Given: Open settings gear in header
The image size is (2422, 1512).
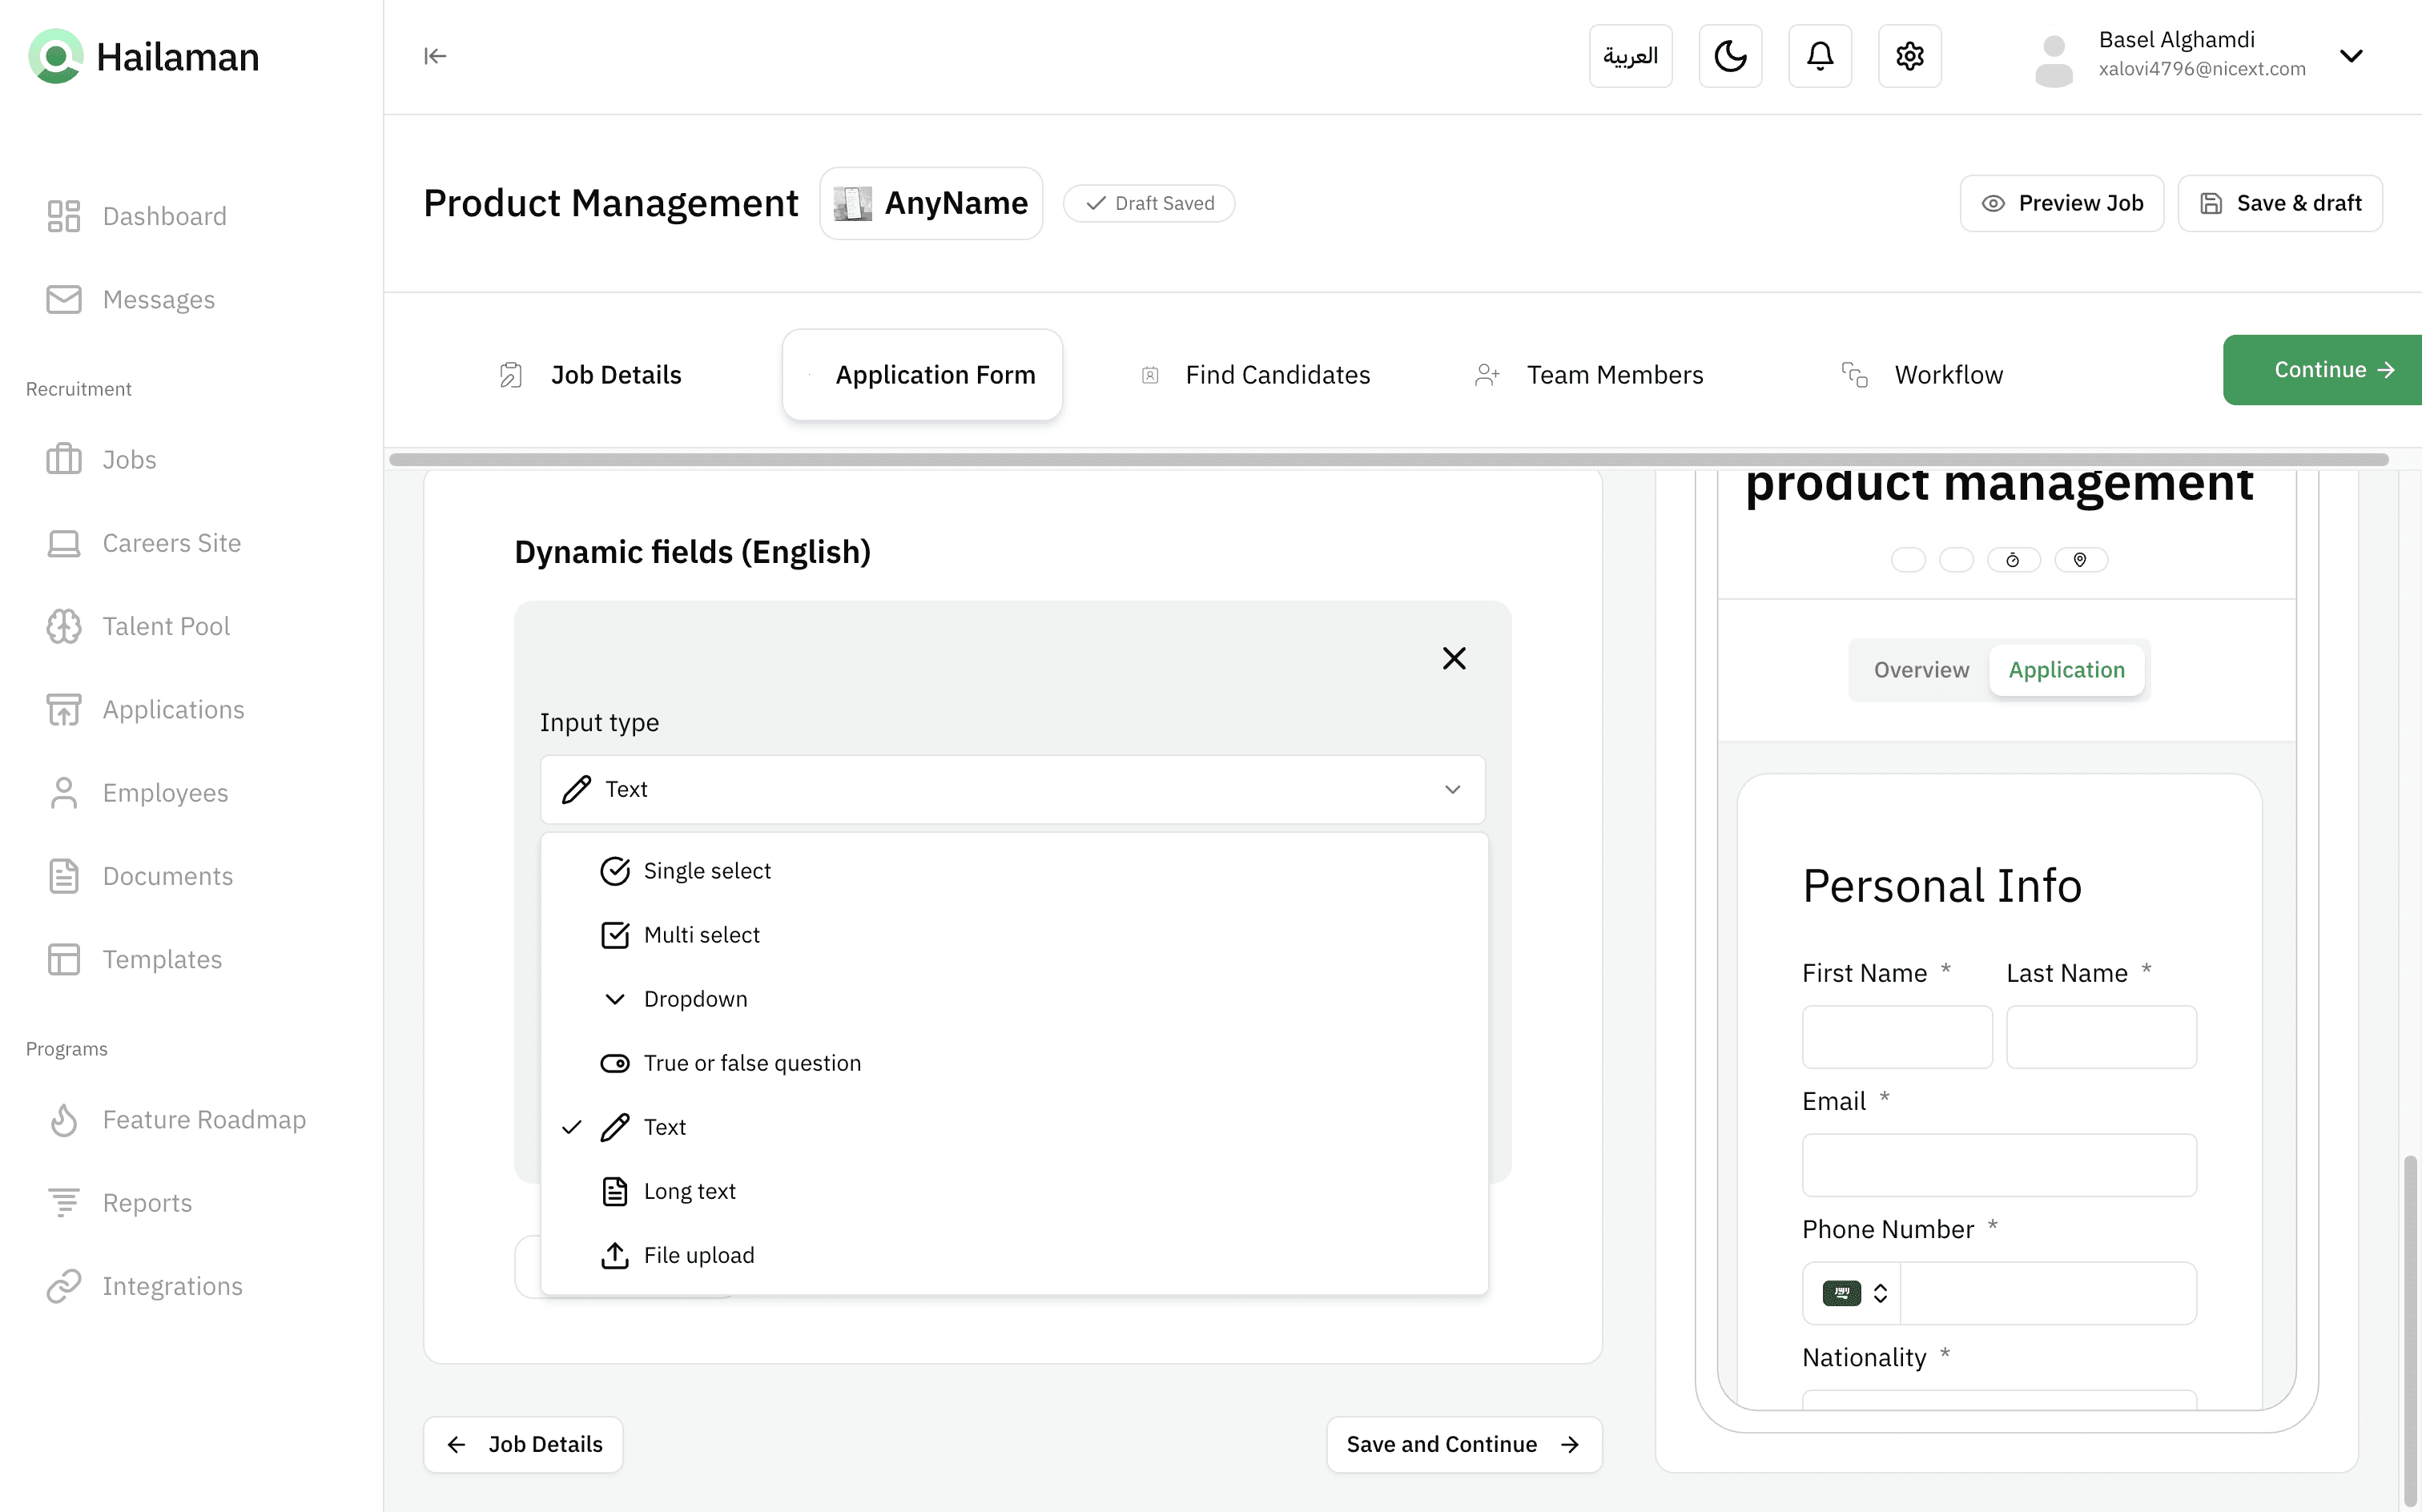Looking at the screenshot, I should 1909,56.
